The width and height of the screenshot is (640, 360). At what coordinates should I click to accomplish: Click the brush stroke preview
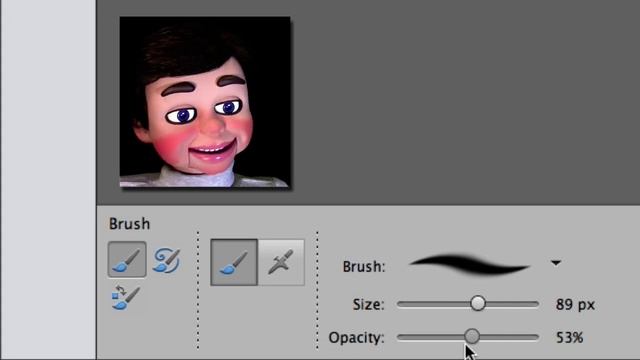click(470, 266)
